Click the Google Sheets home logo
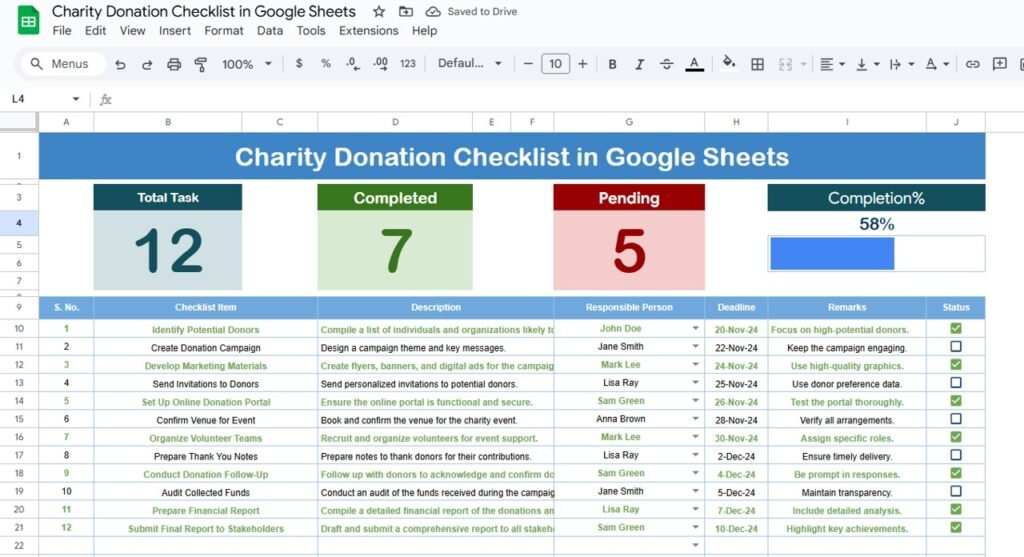Screen dimensions: 1024x557 (x=28, y=20)
